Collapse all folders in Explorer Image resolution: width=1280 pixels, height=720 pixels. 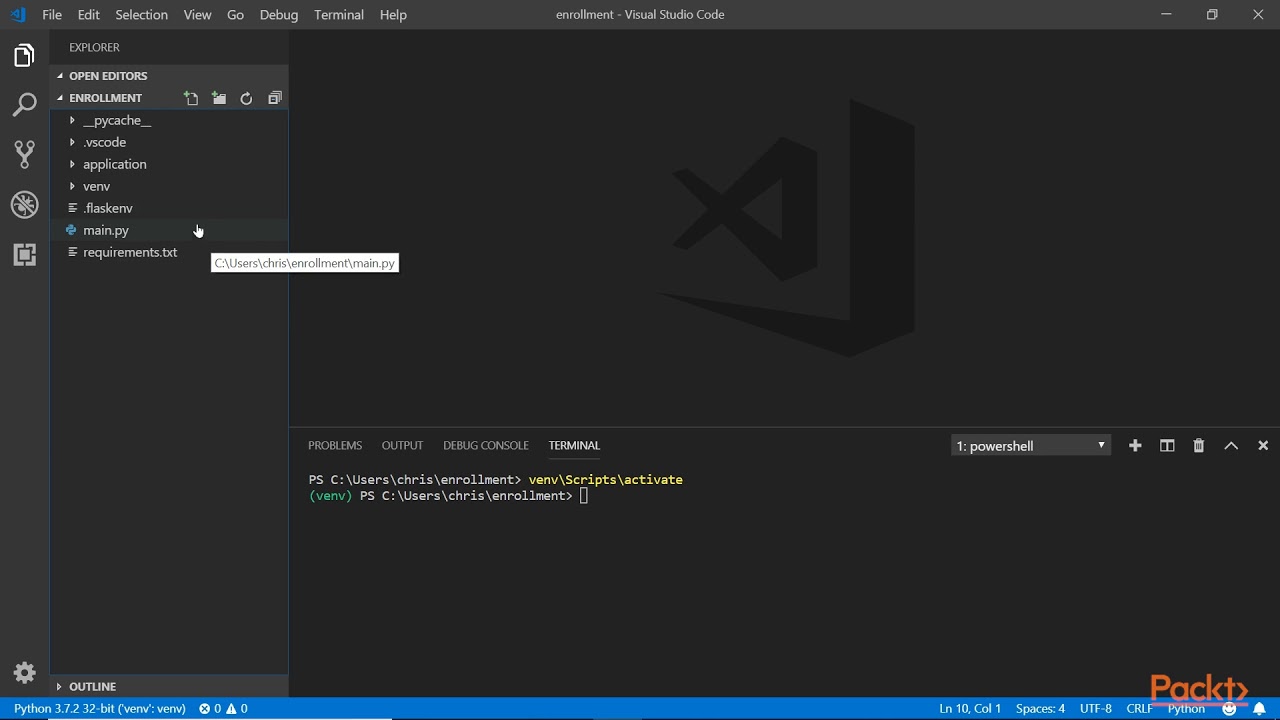click(x=275, y=98)
